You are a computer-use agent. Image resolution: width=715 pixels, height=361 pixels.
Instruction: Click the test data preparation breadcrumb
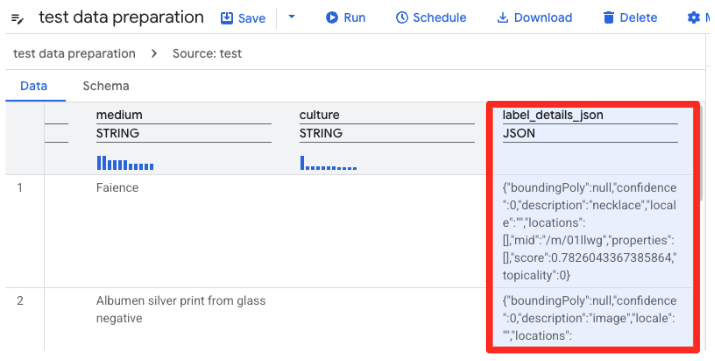74,54
